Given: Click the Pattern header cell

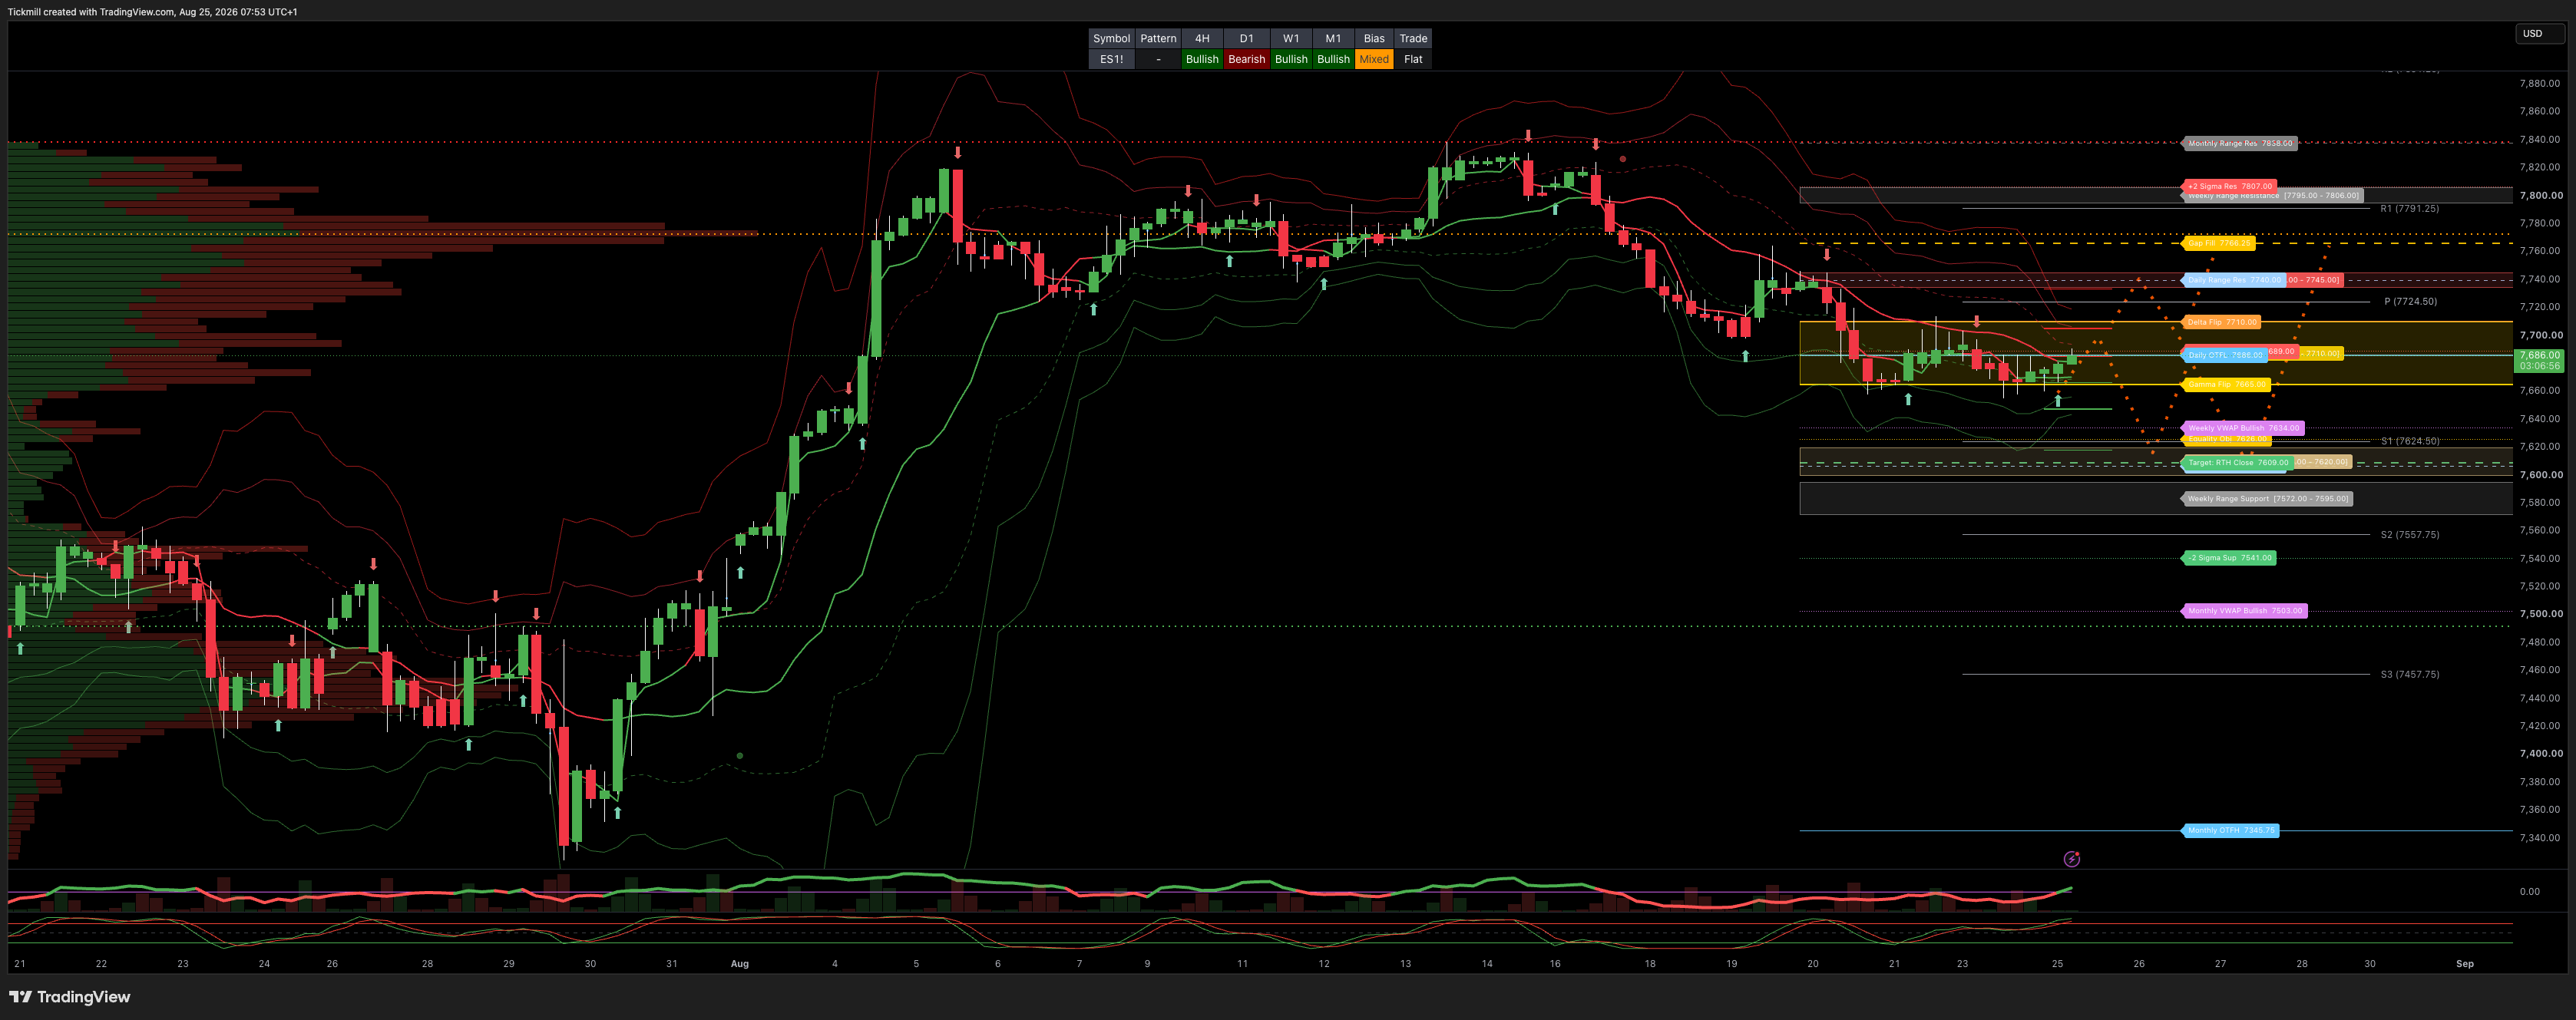Looking at the screenshot, I should 1158,39.
